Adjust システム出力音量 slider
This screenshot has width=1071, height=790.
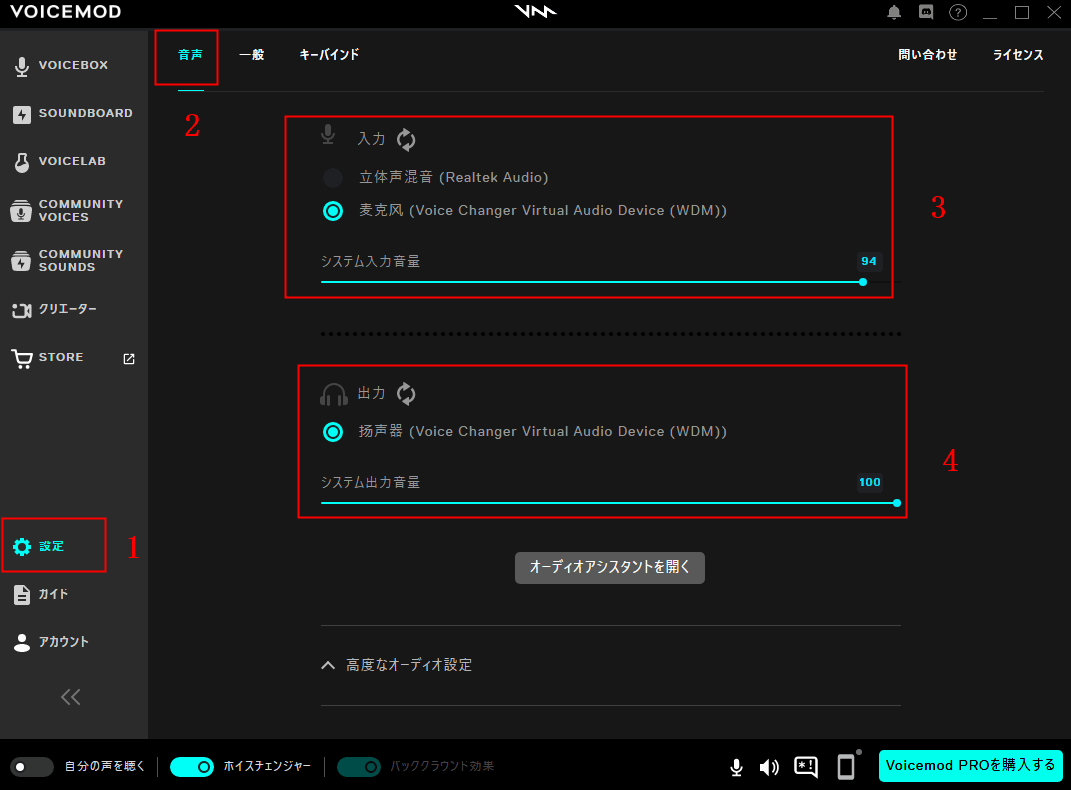pyautogui.click(x=611, y=503)
